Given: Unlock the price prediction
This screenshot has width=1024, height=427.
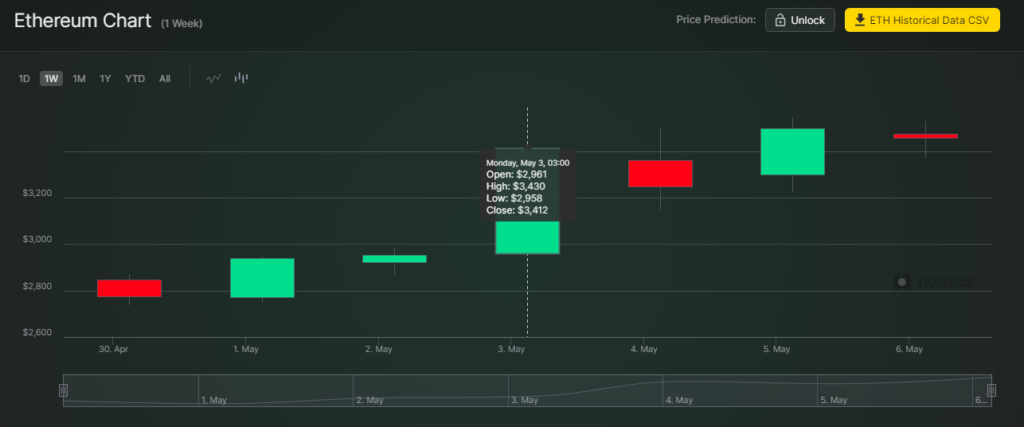Looking at the screenshot, I should click(x=800, y=20).
